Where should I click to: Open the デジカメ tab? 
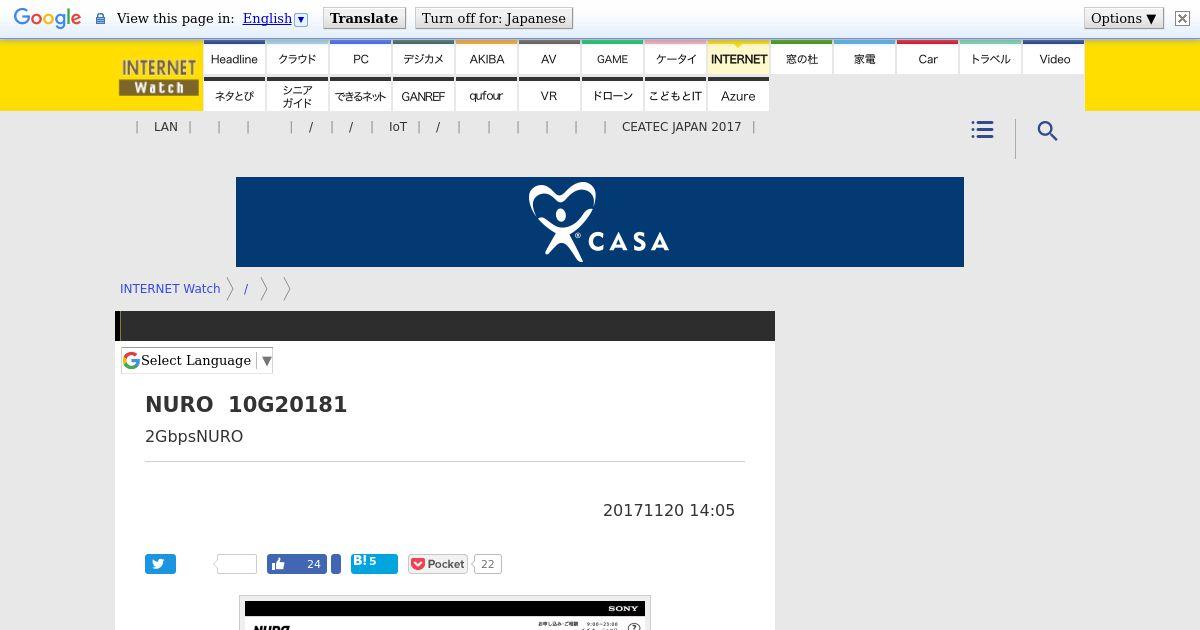click(423, 58)
